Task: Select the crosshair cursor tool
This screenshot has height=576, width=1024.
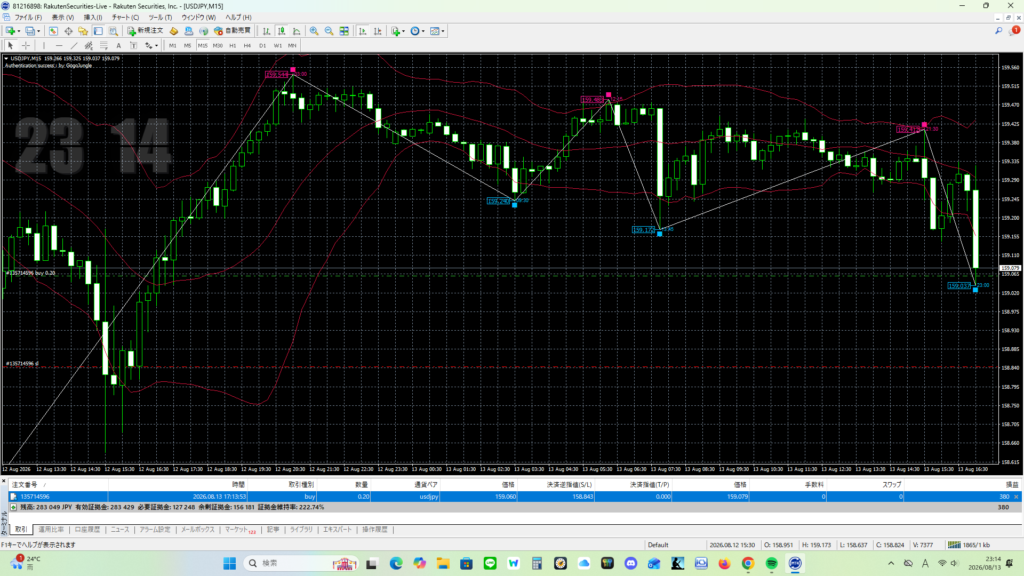Action: (25, 46)
